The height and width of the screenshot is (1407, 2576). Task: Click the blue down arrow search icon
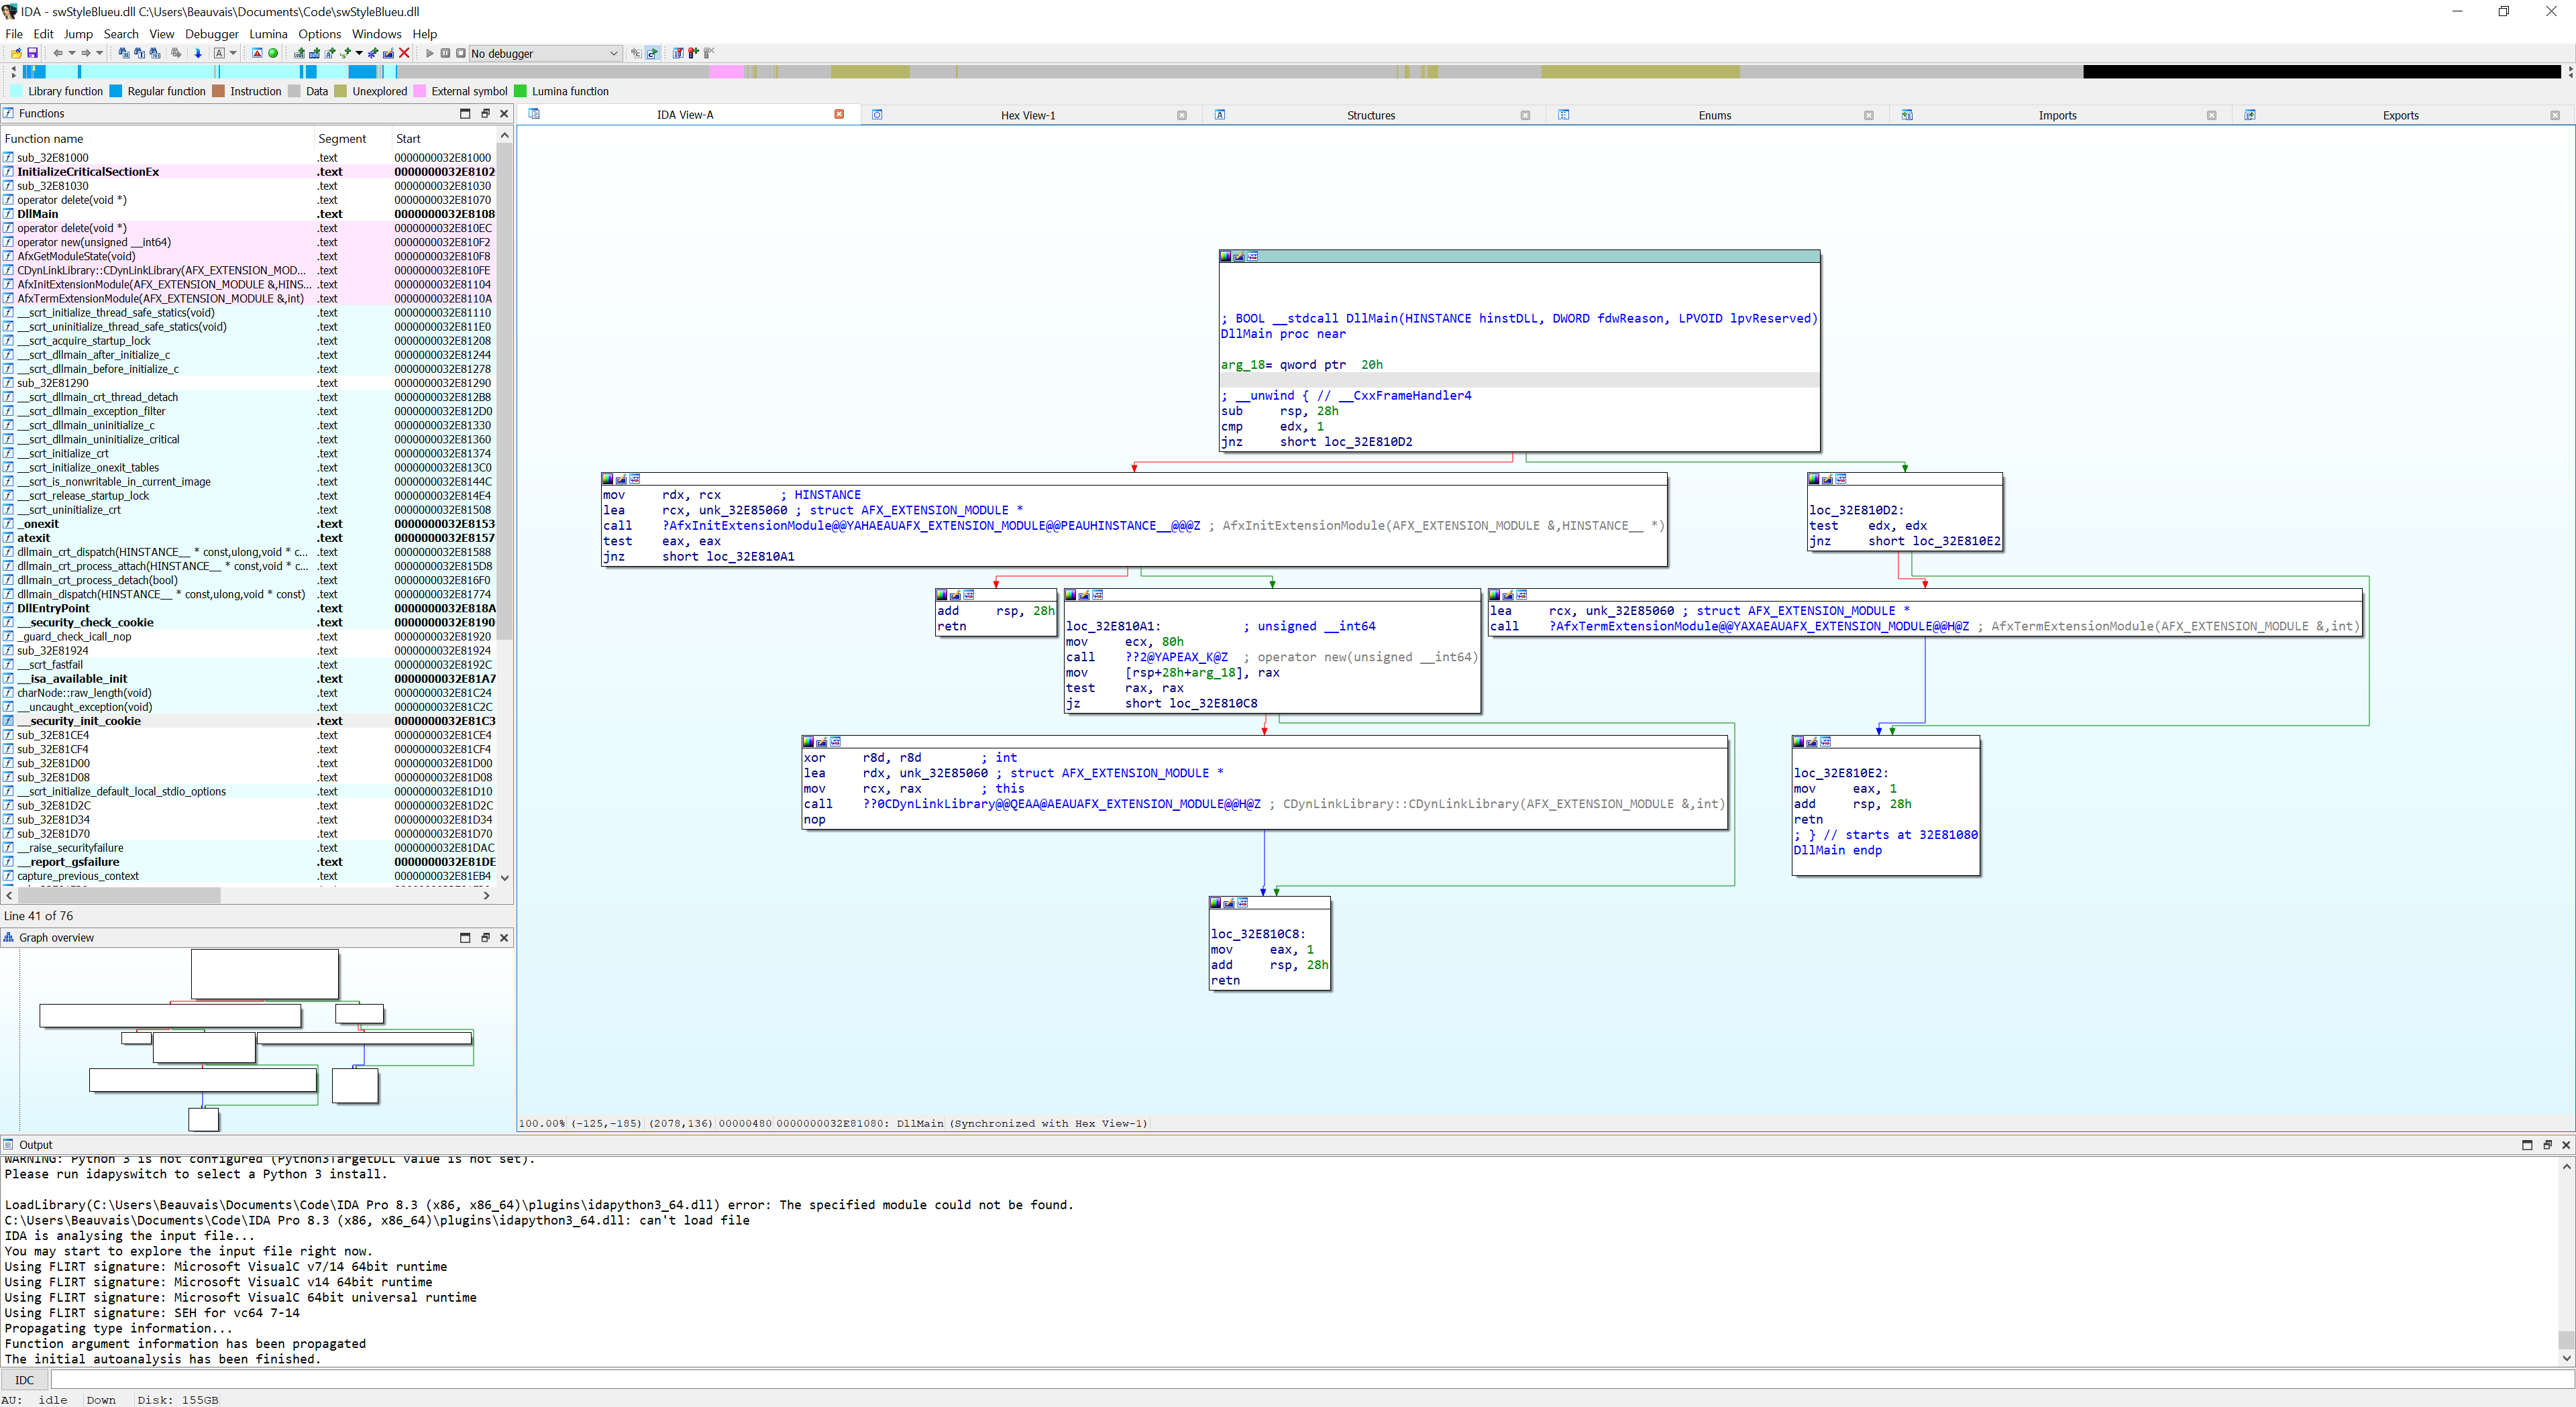tap(198, 53)
